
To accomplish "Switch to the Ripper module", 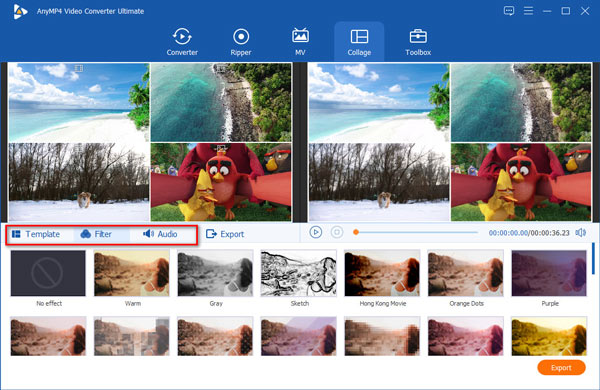I will (241, 42).
